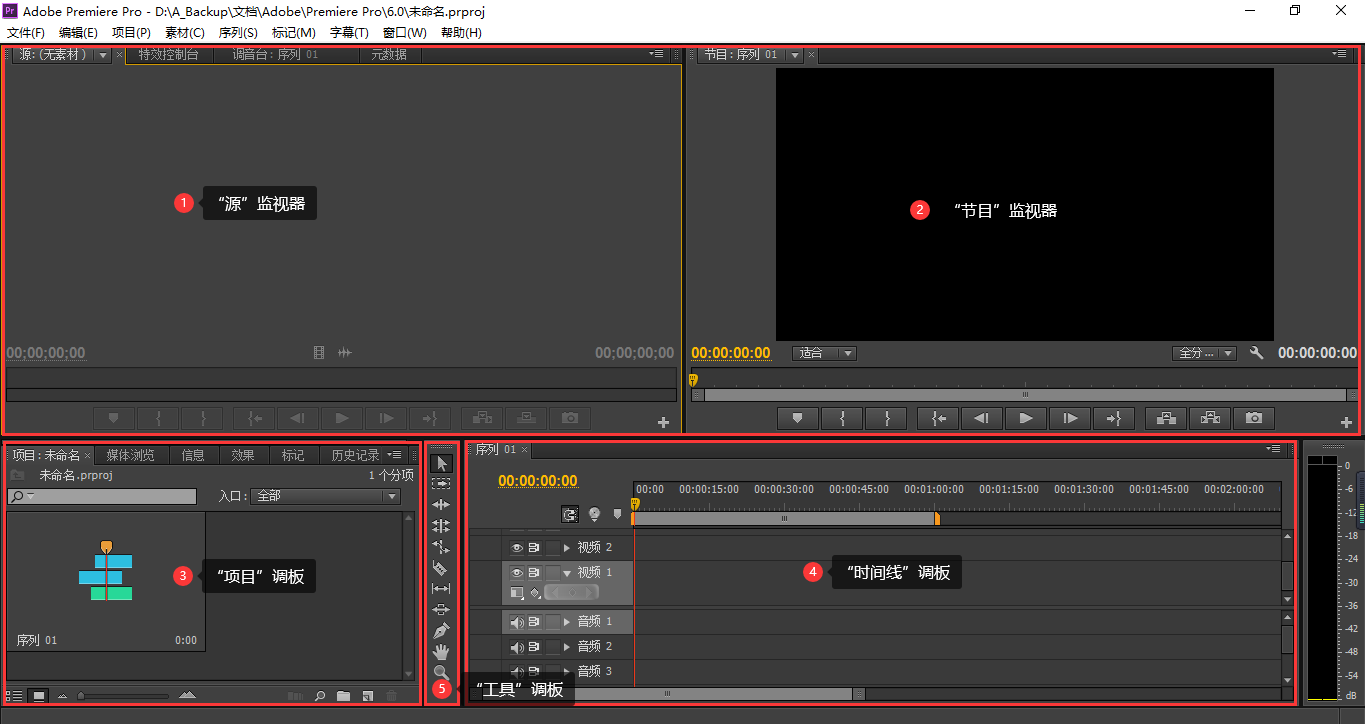Switch to the 效果 tab
The image size is (1365, 724).
[x=242, y=454]
